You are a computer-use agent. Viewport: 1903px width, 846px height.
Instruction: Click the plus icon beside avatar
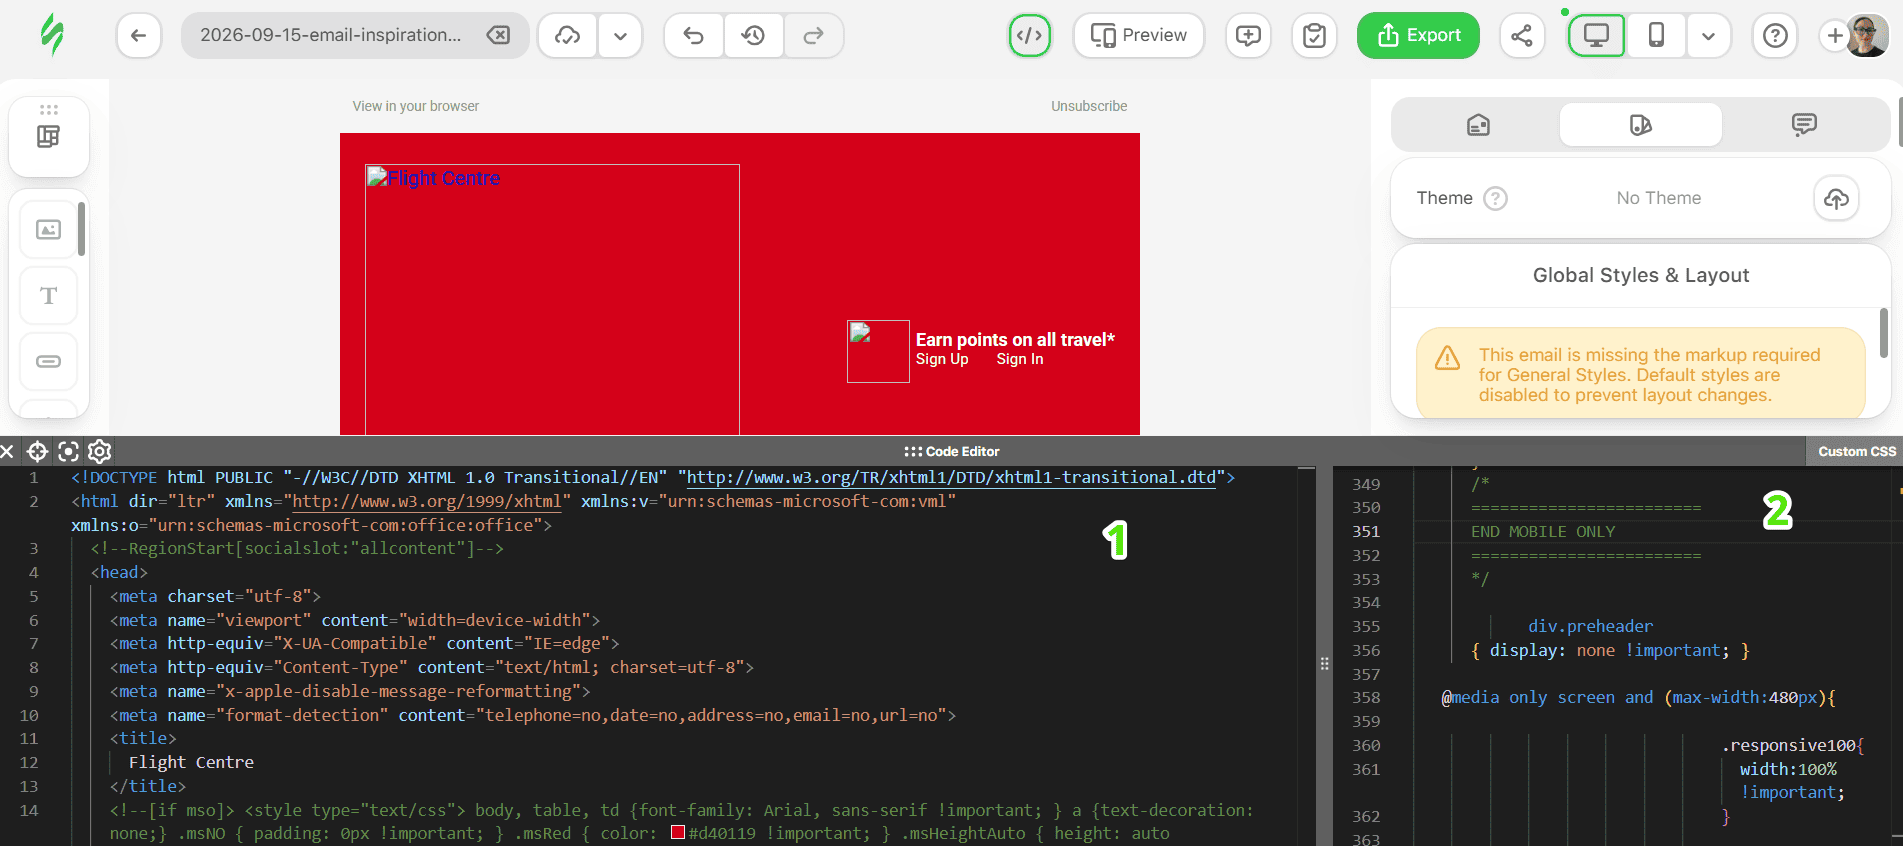[1834, 36]
